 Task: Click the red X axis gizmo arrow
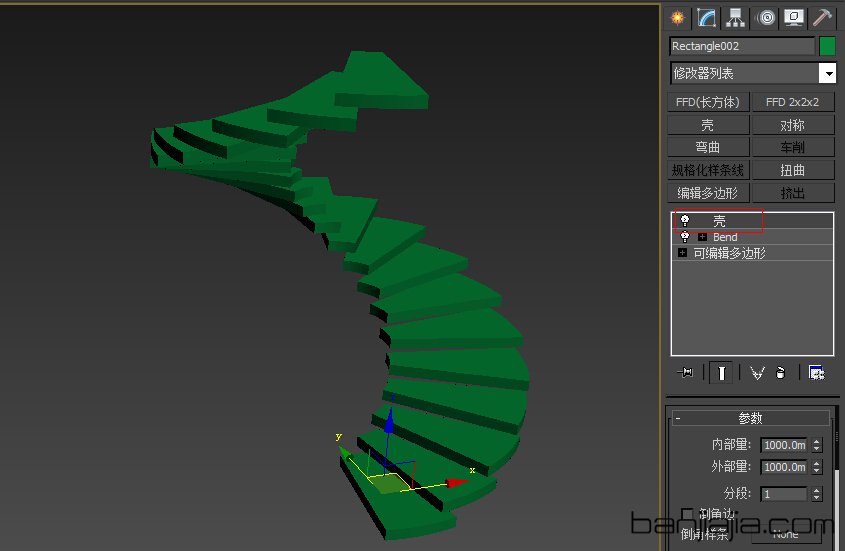(457, 482)
